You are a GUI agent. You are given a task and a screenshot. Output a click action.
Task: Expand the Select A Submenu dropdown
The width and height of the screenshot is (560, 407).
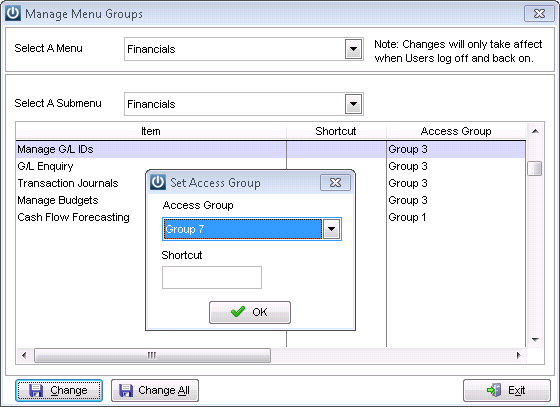coord(353,104)
